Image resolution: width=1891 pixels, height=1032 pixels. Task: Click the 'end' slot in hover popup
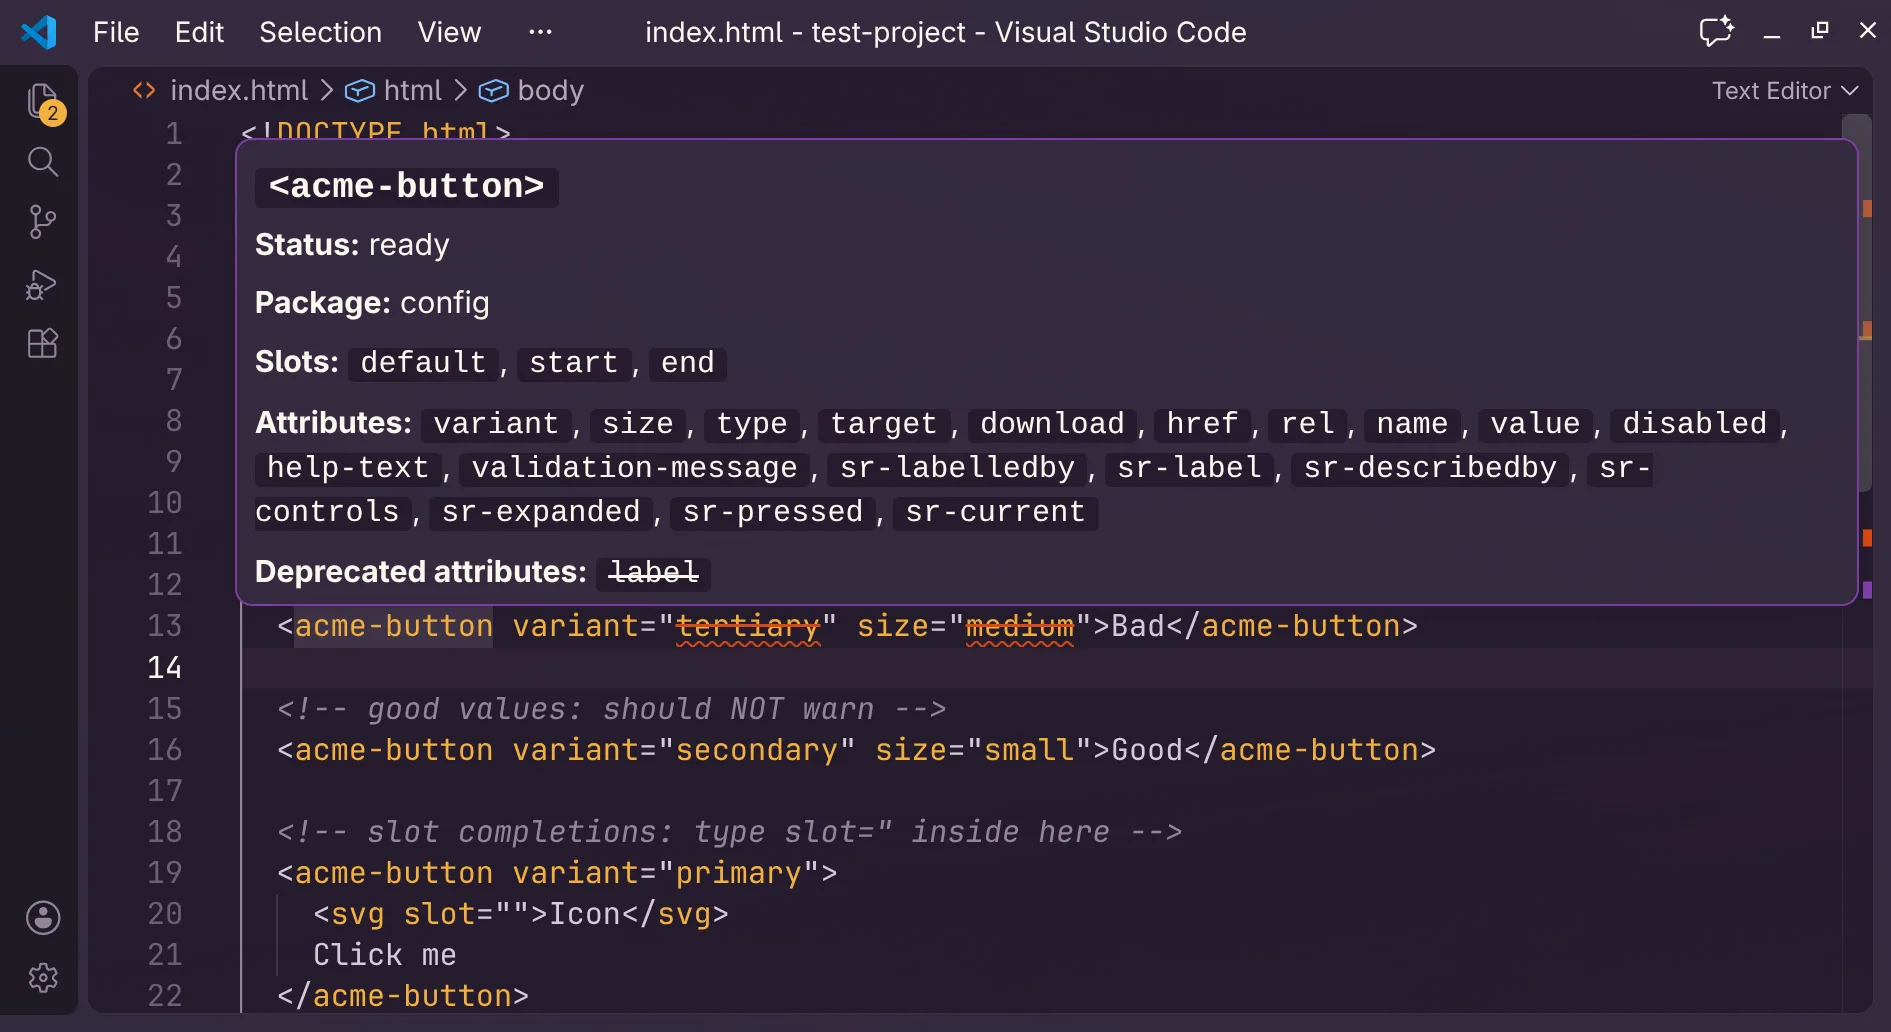click(688, 362)
